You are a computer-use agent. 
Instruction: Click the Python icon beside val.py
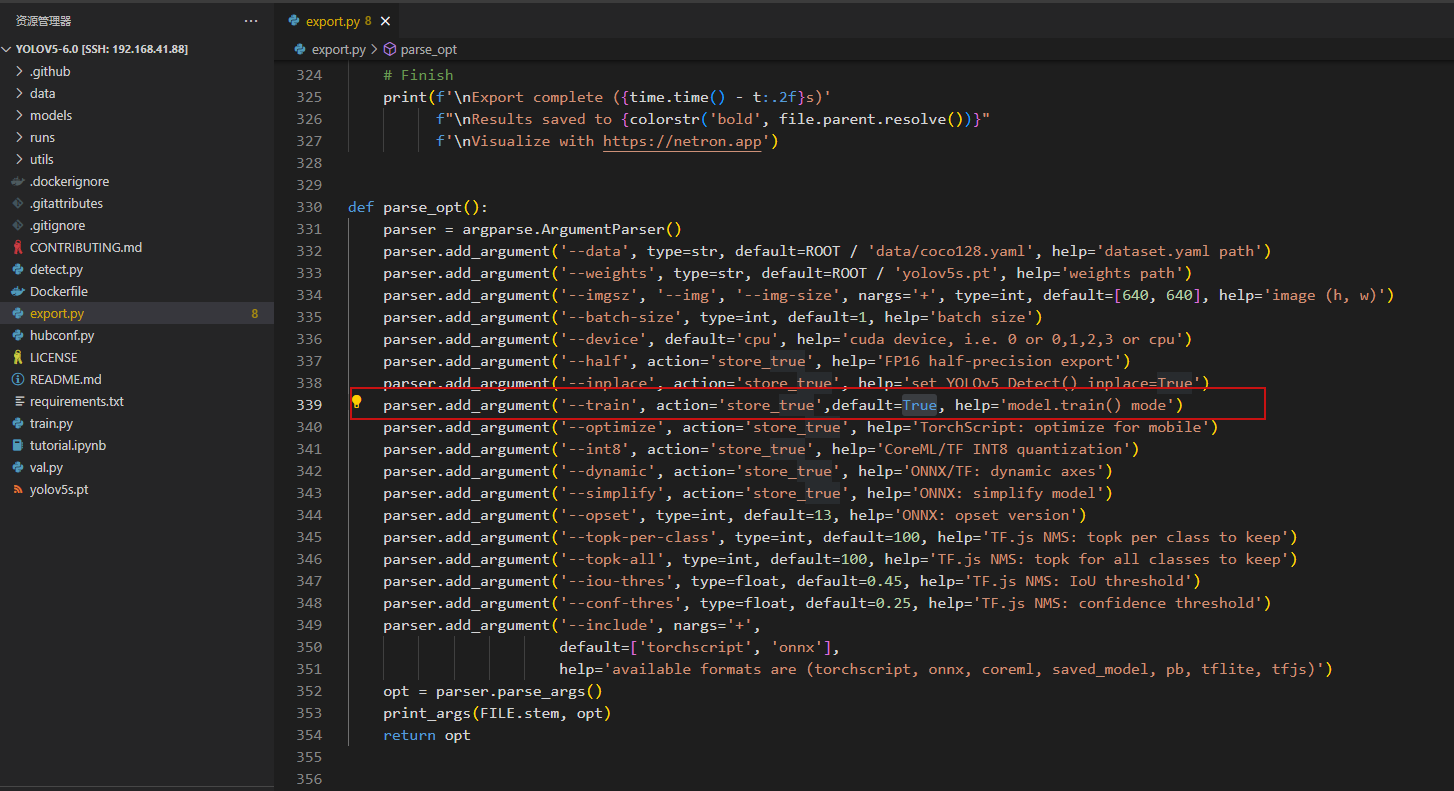coord(18,467)
